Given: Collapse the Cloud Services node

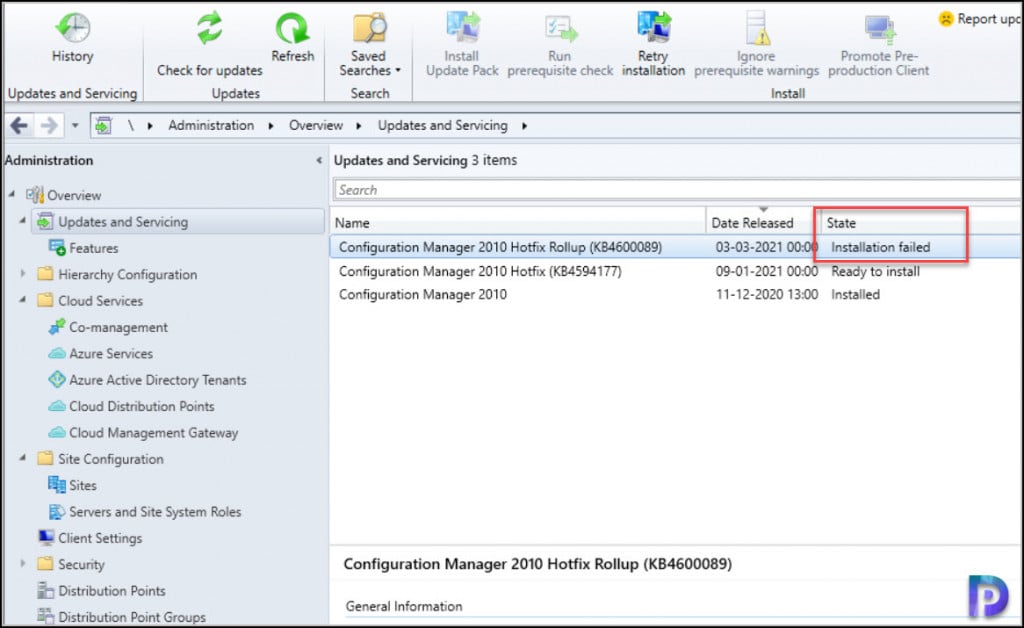Looking at the screenshot, I should pyautogui.click(x=23, y=300).
